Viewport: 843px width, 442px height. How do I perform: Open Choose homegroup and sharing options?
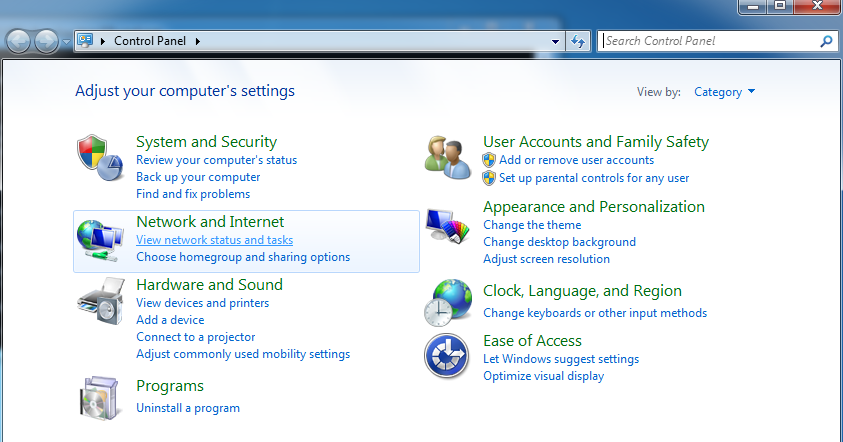243,257
